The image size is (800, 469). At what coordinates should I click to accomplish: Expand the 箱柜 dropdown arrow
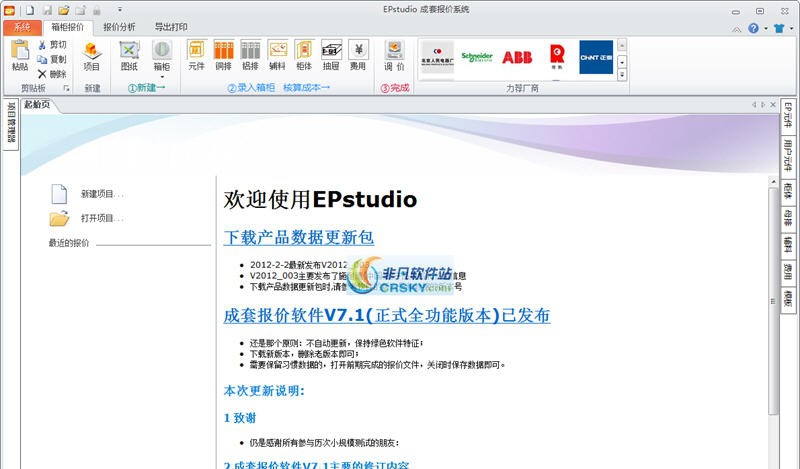click(x=162, y=77)
